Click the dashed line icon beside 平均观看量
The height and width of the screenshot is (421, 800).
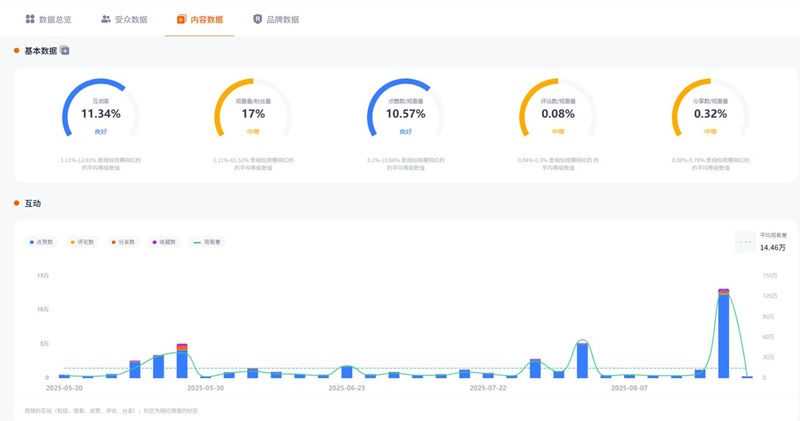pyautogui.click(x=745, y=241)
